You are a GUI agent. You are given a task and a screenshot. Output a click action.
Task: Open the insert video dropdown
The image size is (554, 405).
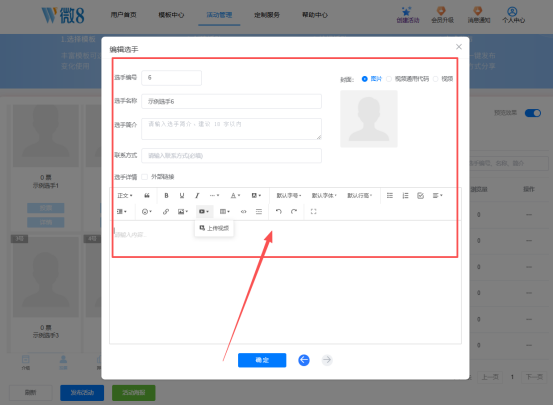tap(204, 212)
